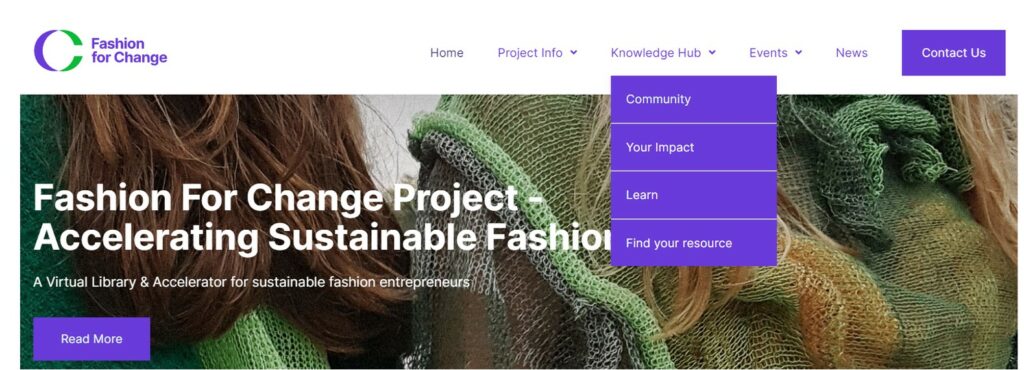Select the Knowledge Hub nav label
Screen dimensions: 1024x370
656,53
